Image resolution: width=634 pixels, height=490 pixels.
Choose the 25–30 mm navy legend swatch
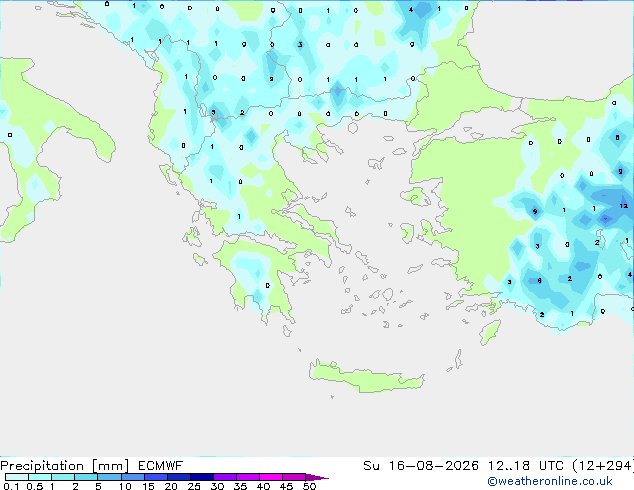202,477
